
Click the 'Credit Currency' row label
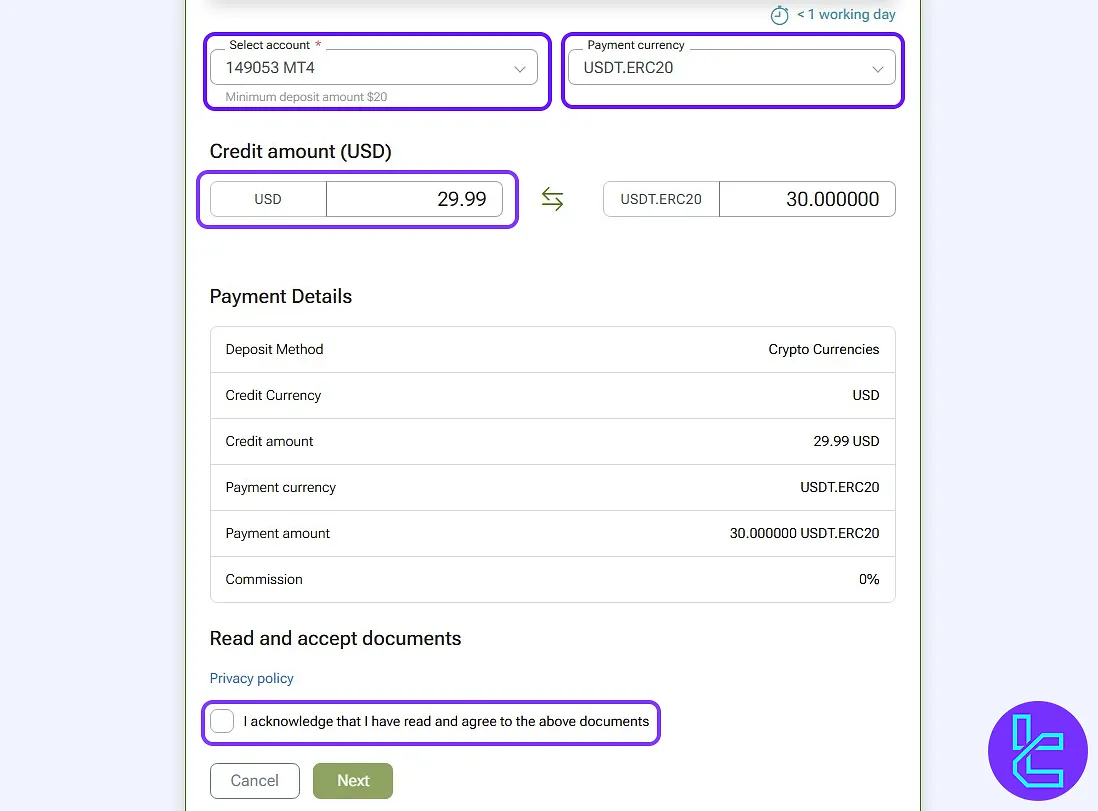tap(273, 396)
